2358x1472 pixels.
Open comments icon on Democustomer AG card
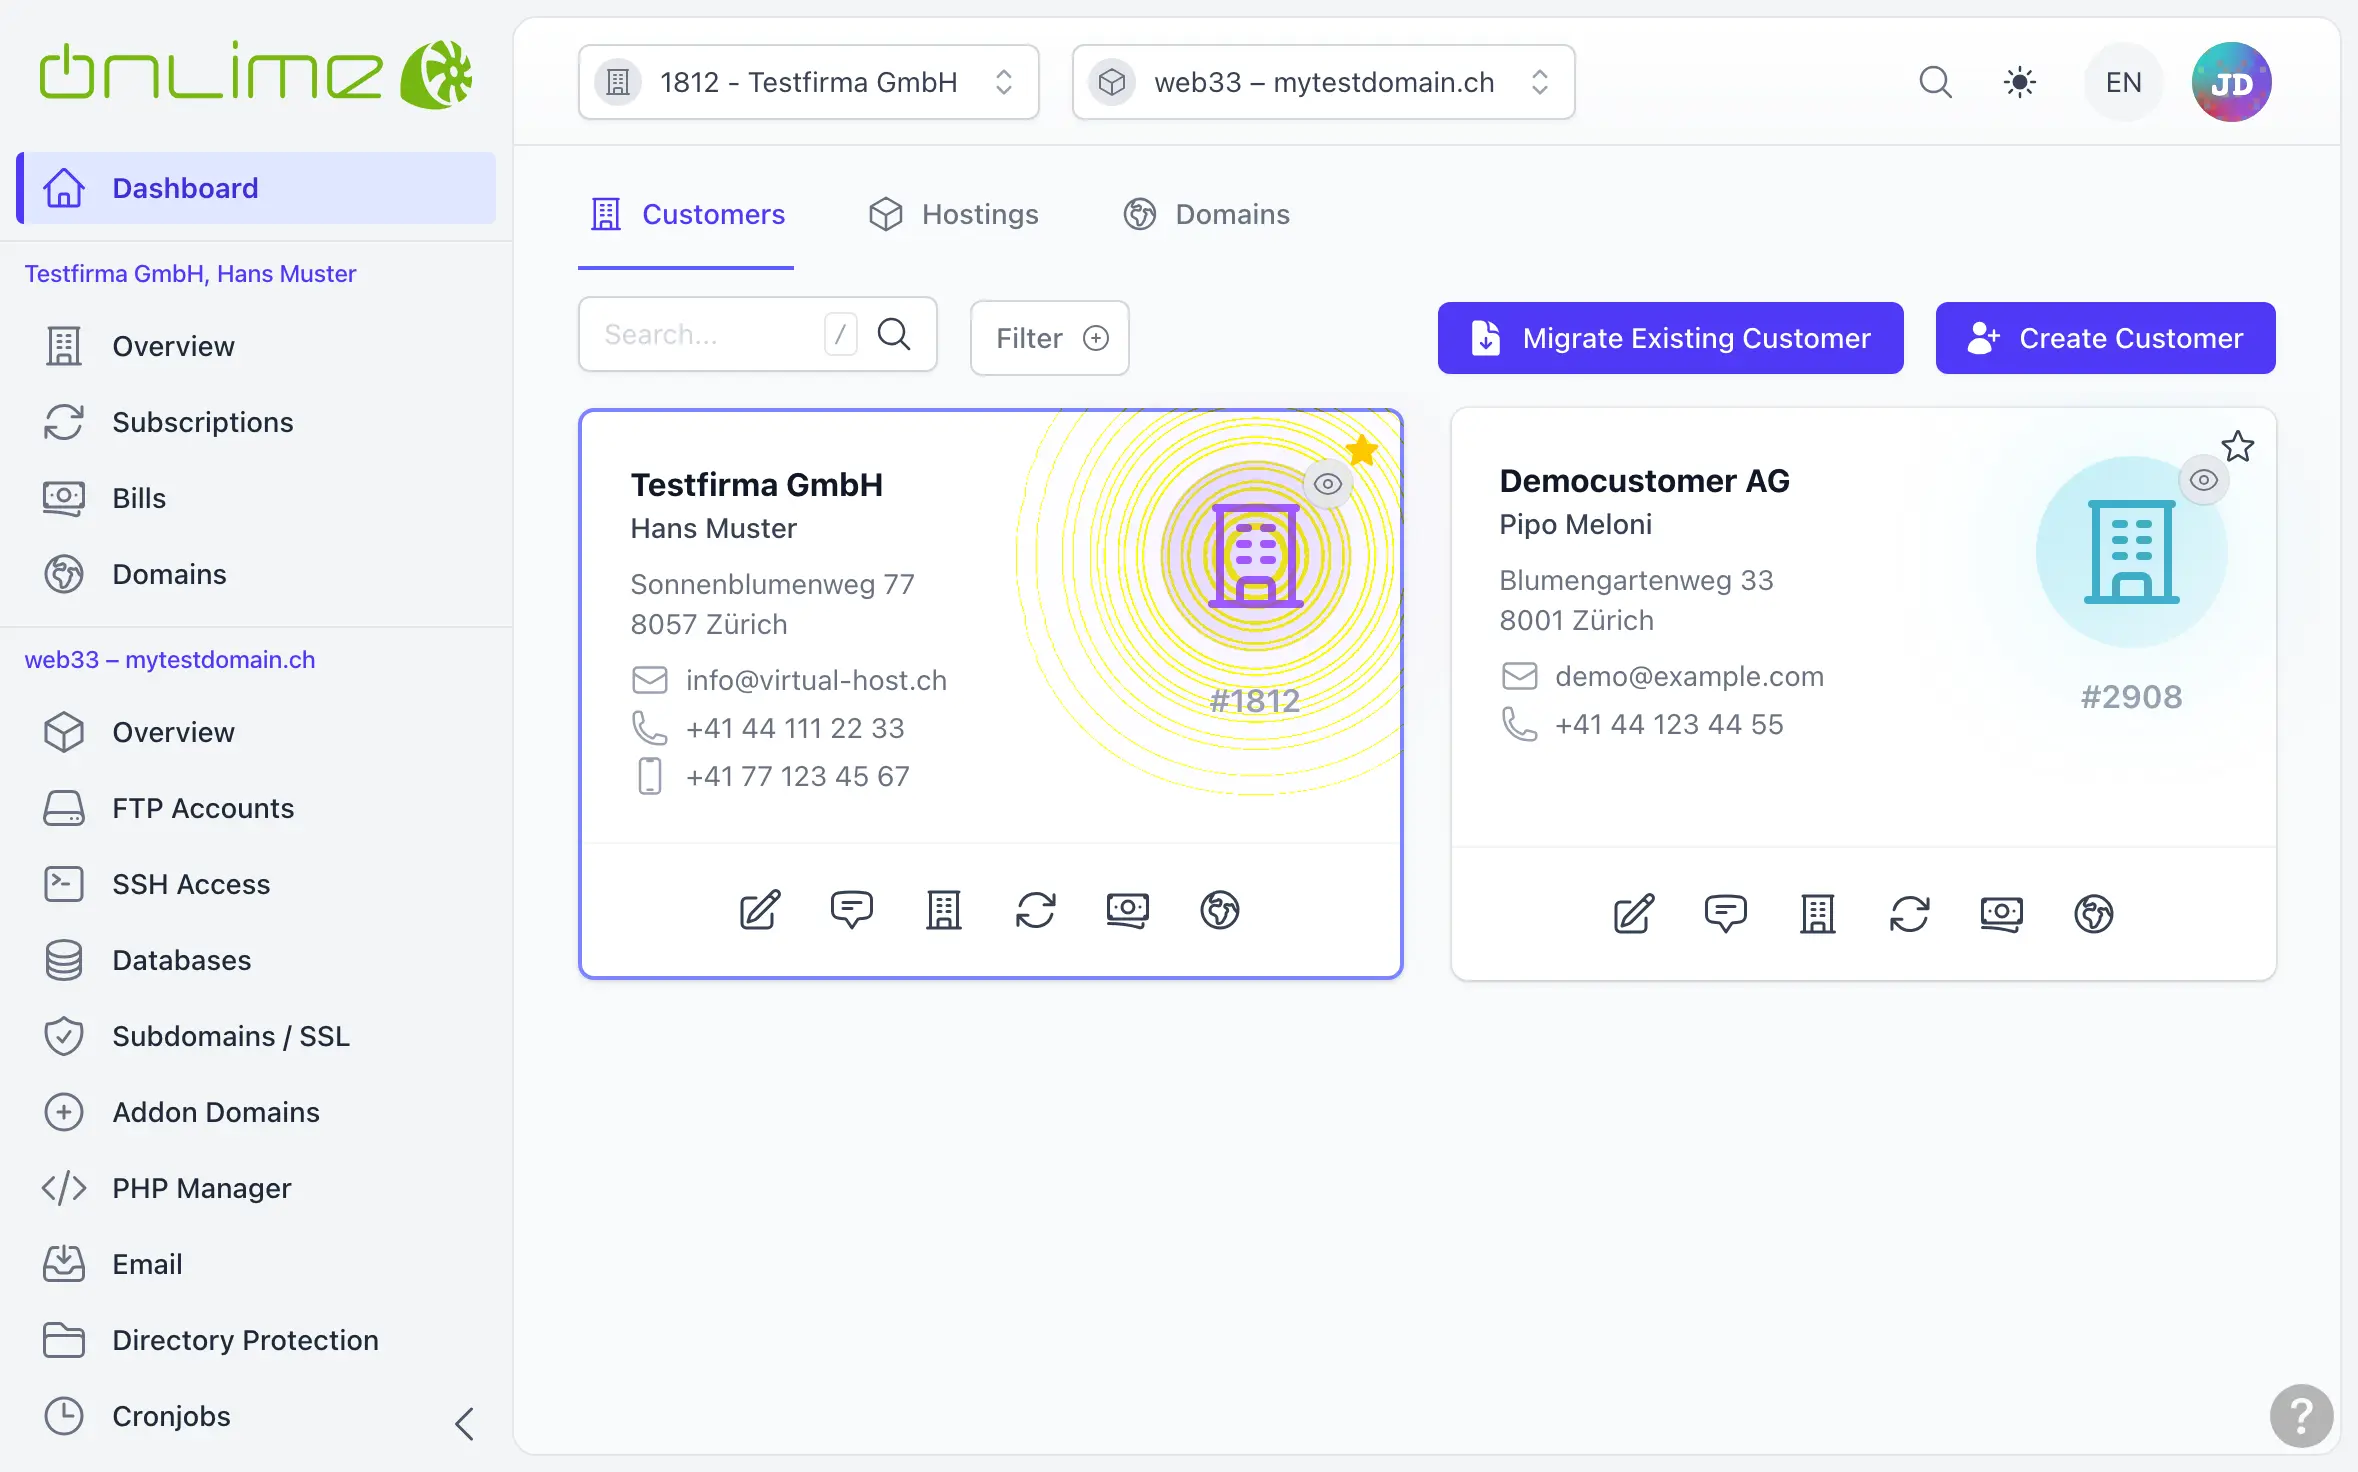(x=1726, y=914)
